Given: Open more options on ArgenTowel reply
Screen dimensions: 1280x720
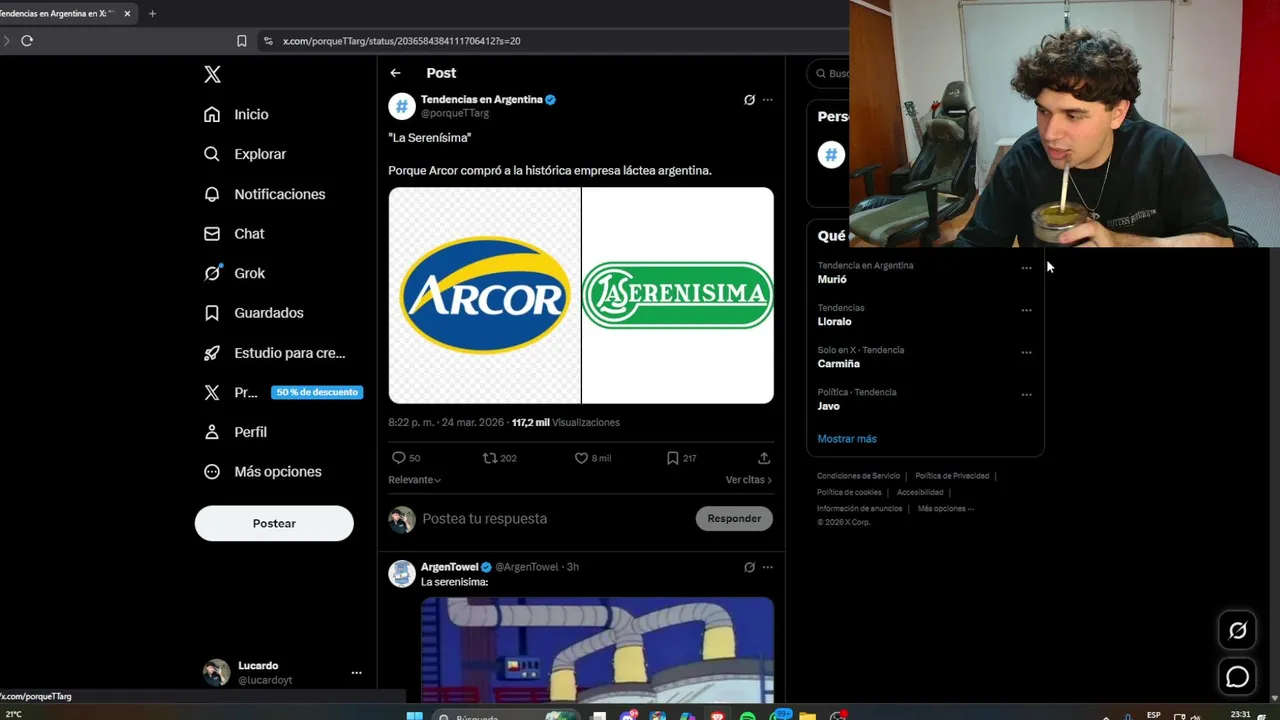Looking at the screenshot, I should pyautogui.click(x=768, y=567).
